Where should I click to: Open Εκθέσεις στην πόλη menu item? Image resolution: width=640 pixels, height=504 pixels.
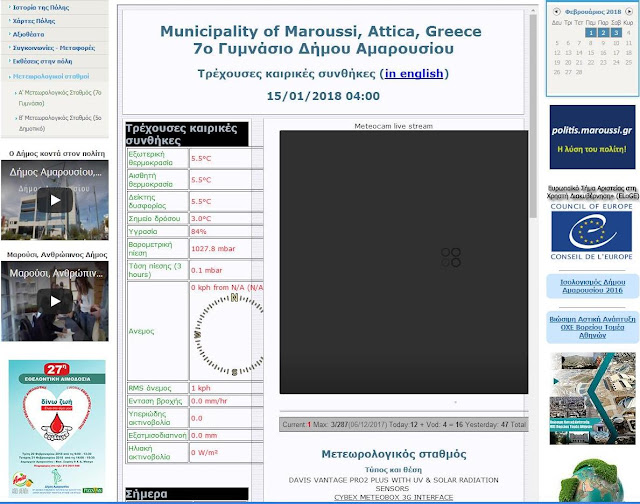42,61
